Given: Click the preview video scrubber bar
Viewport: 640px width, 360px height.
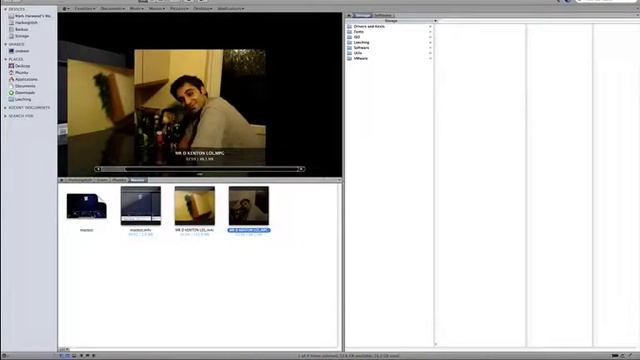Looking at the screenshot, I should point(200,169).
